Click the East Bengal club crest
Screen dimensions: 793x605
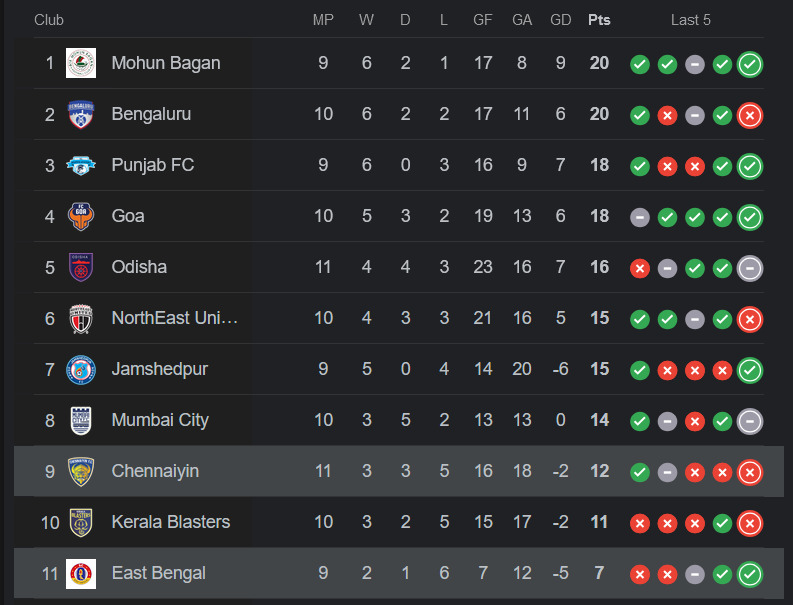pyautogui.click(x=81, y=573)
